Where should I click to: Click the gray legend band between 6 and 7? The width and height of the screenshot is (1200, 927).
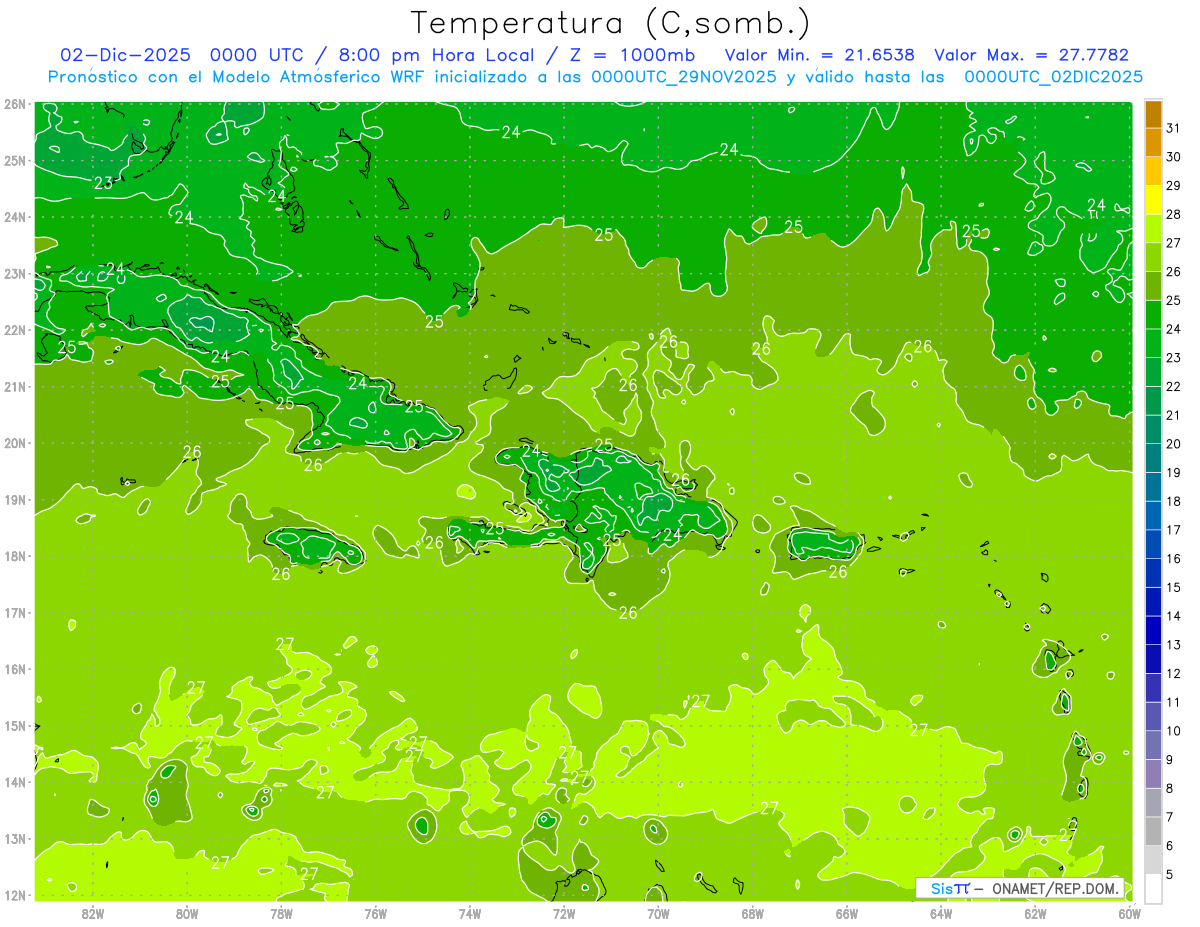click(x=1153, y=831)
